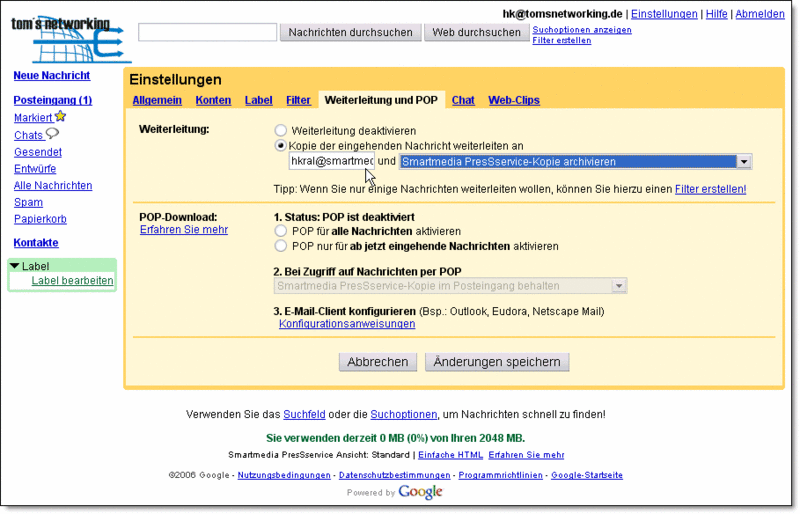Enable POP für alle Nachrichten
Image resolution: width=800 pixels, height=514 pixels.
point(281,231)
